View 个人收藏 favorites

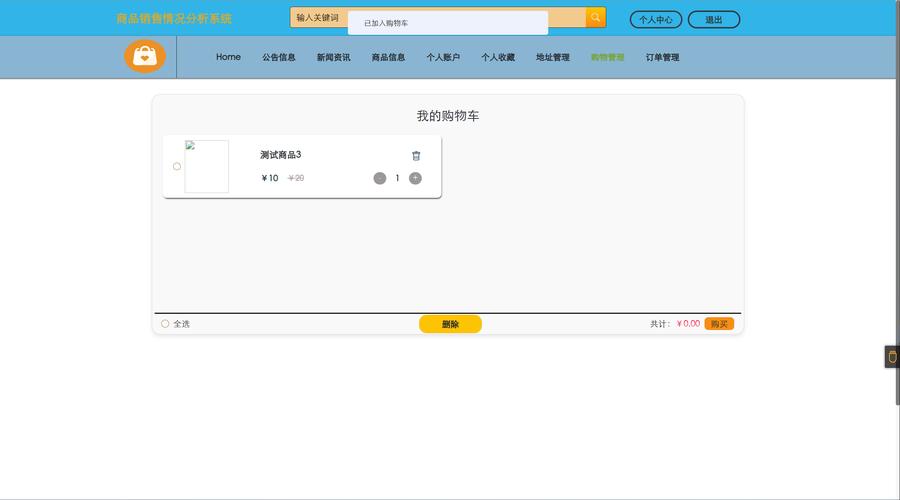click(498, 57)
